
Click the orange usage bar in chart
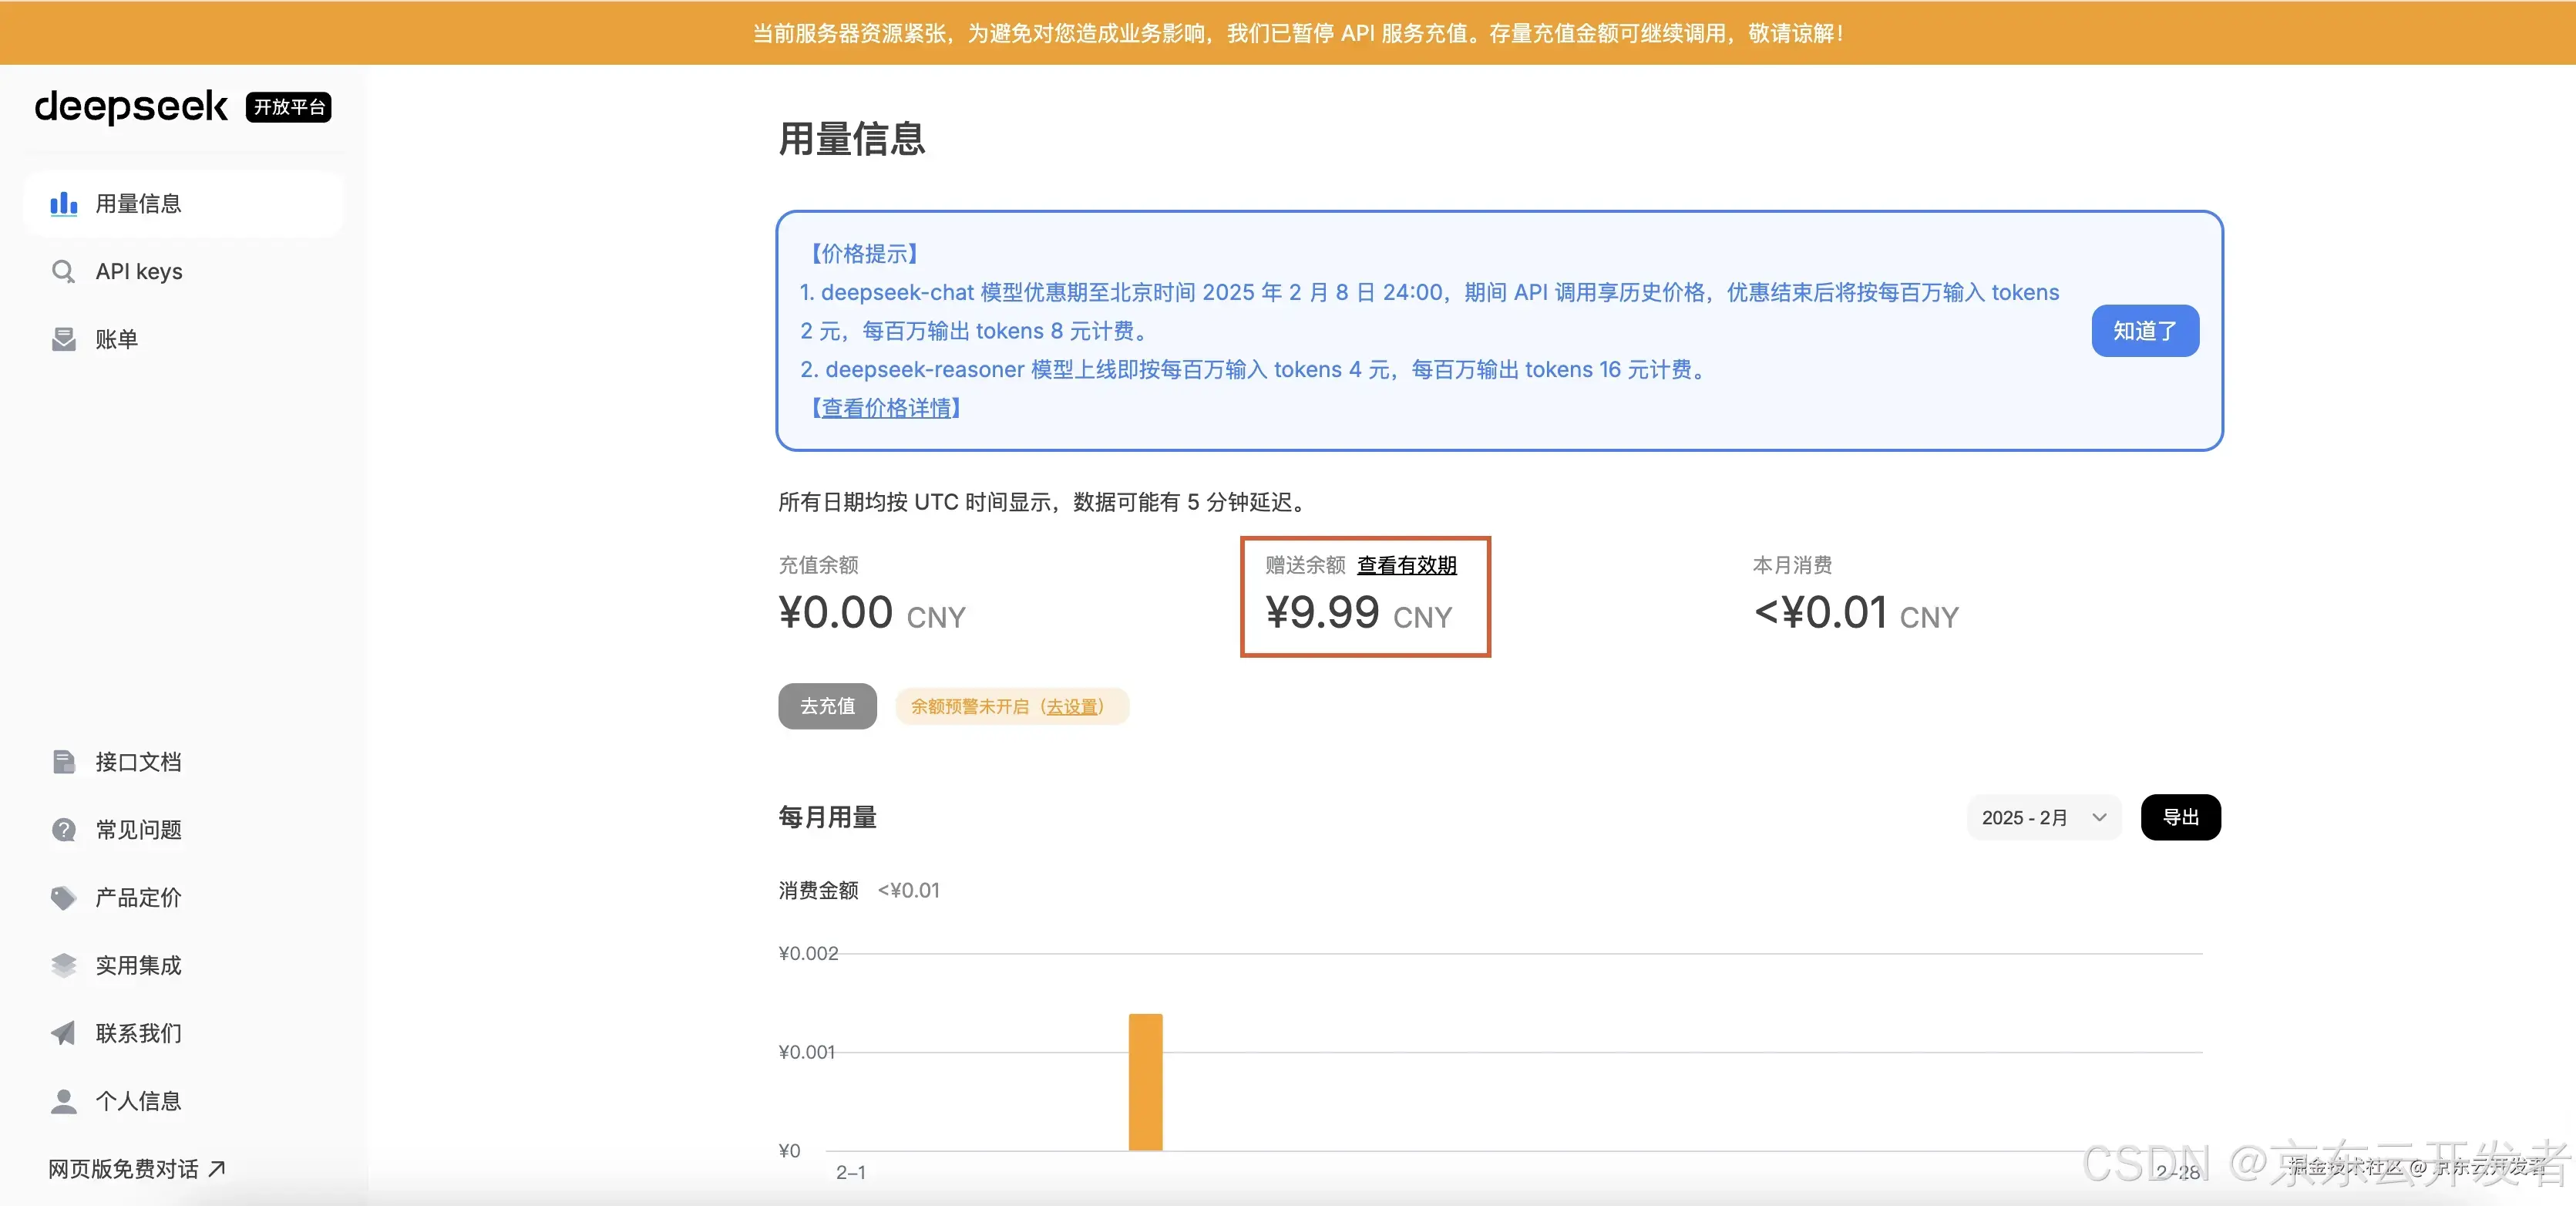pos(1145,1083)
